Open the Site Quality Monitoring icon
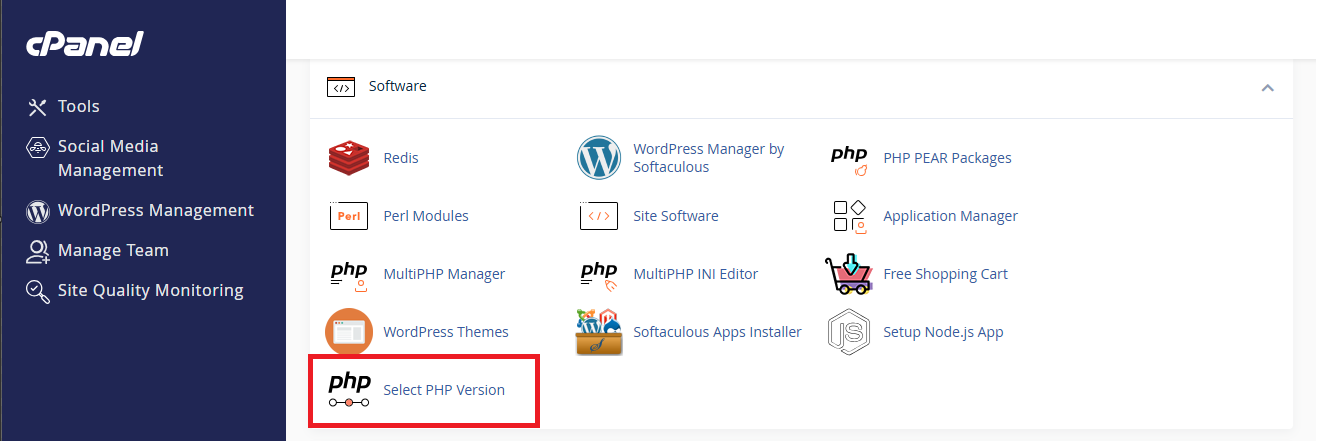The height and width of the screenshot is (441, 1320). pyautogui.click(x=38, y=291)
